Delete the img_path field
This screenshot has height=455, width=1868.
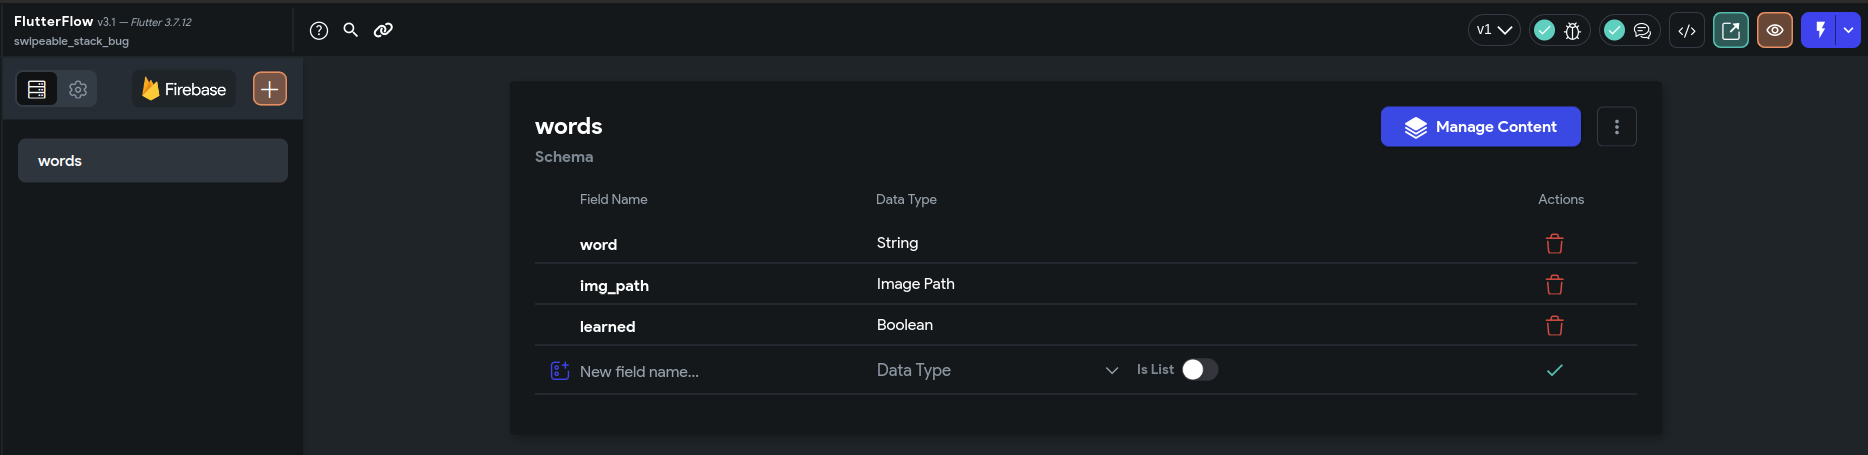tap(1555, 285)
